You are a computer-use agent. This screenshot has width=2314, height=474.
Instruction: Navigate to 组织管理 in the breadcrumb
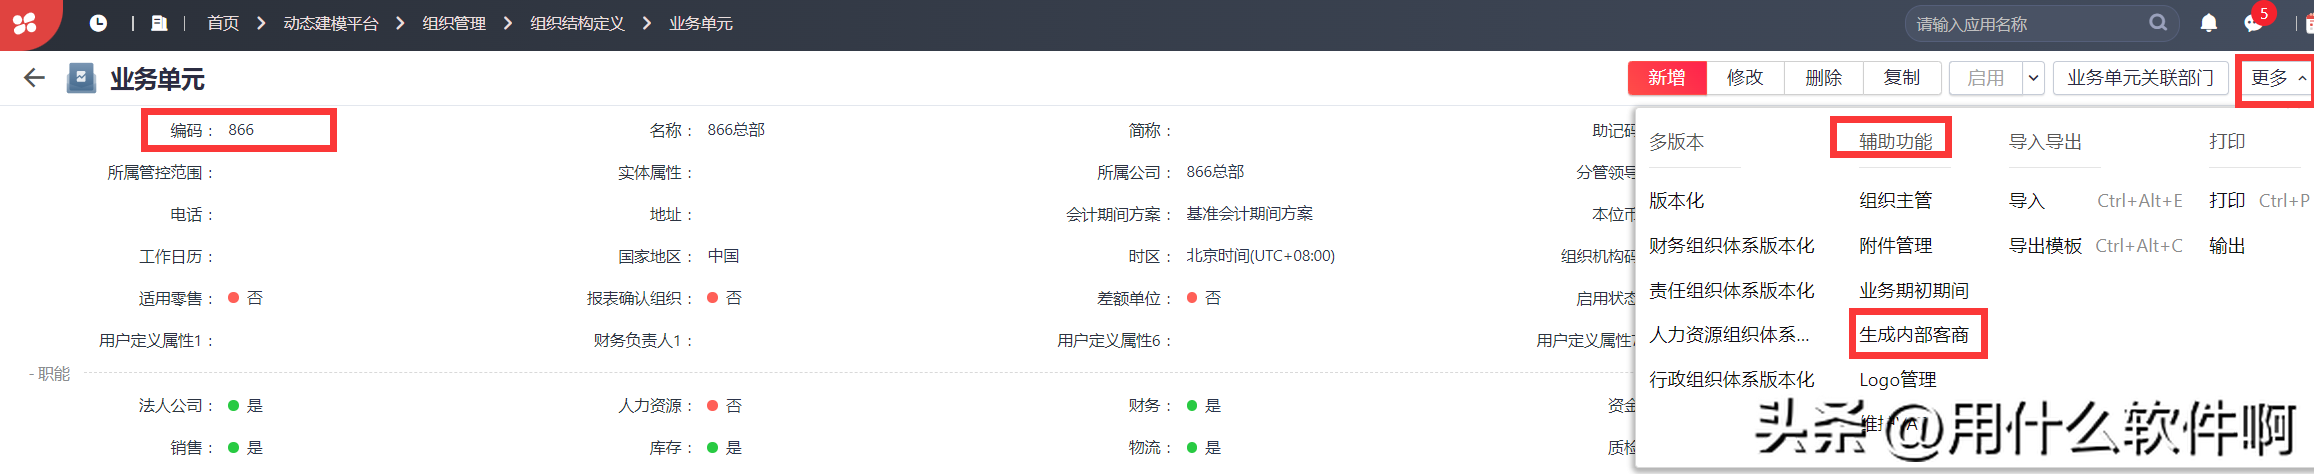coord(454,23)
